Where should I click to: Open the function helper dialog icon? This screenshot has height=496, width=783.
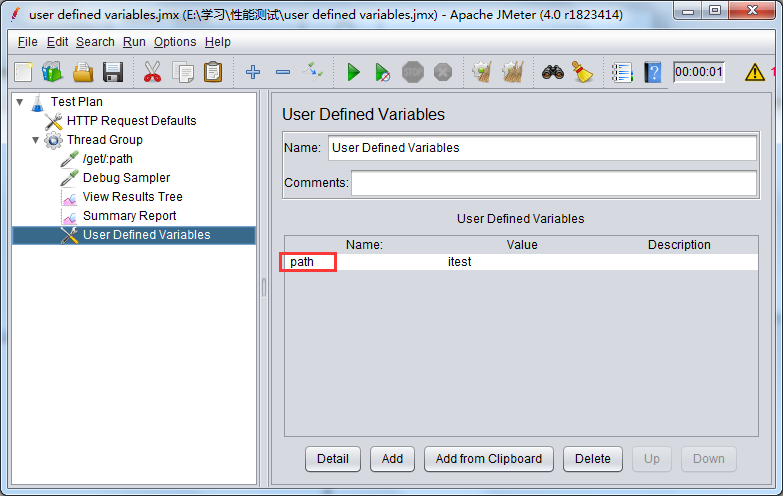tap(622, 72)
